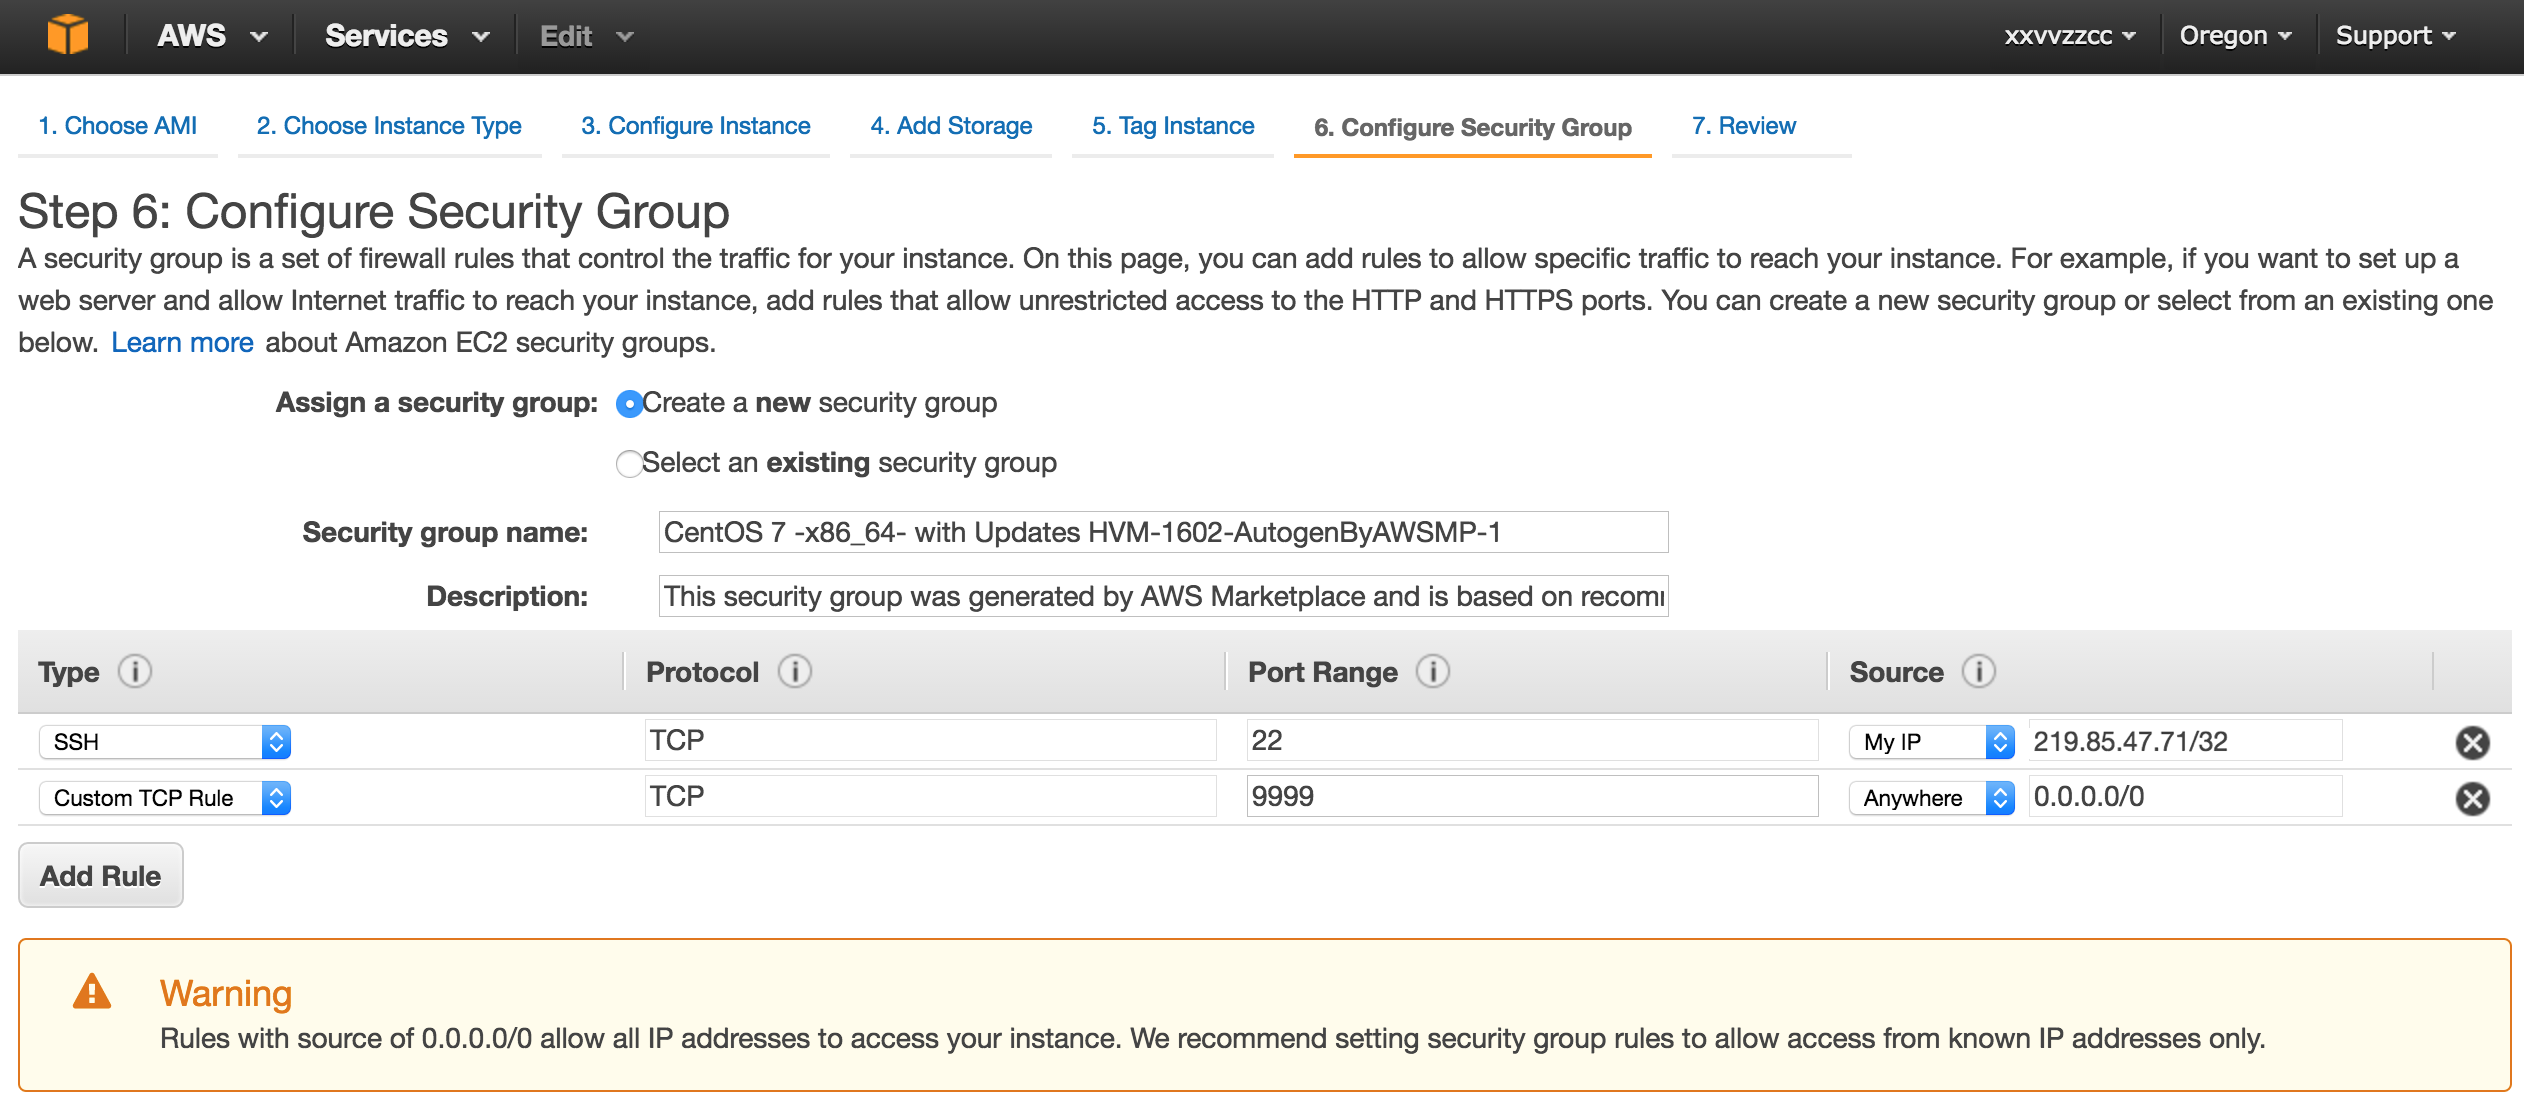Open the Edit dropdown menu
2524x1104 pixels.
pos(586,36)
